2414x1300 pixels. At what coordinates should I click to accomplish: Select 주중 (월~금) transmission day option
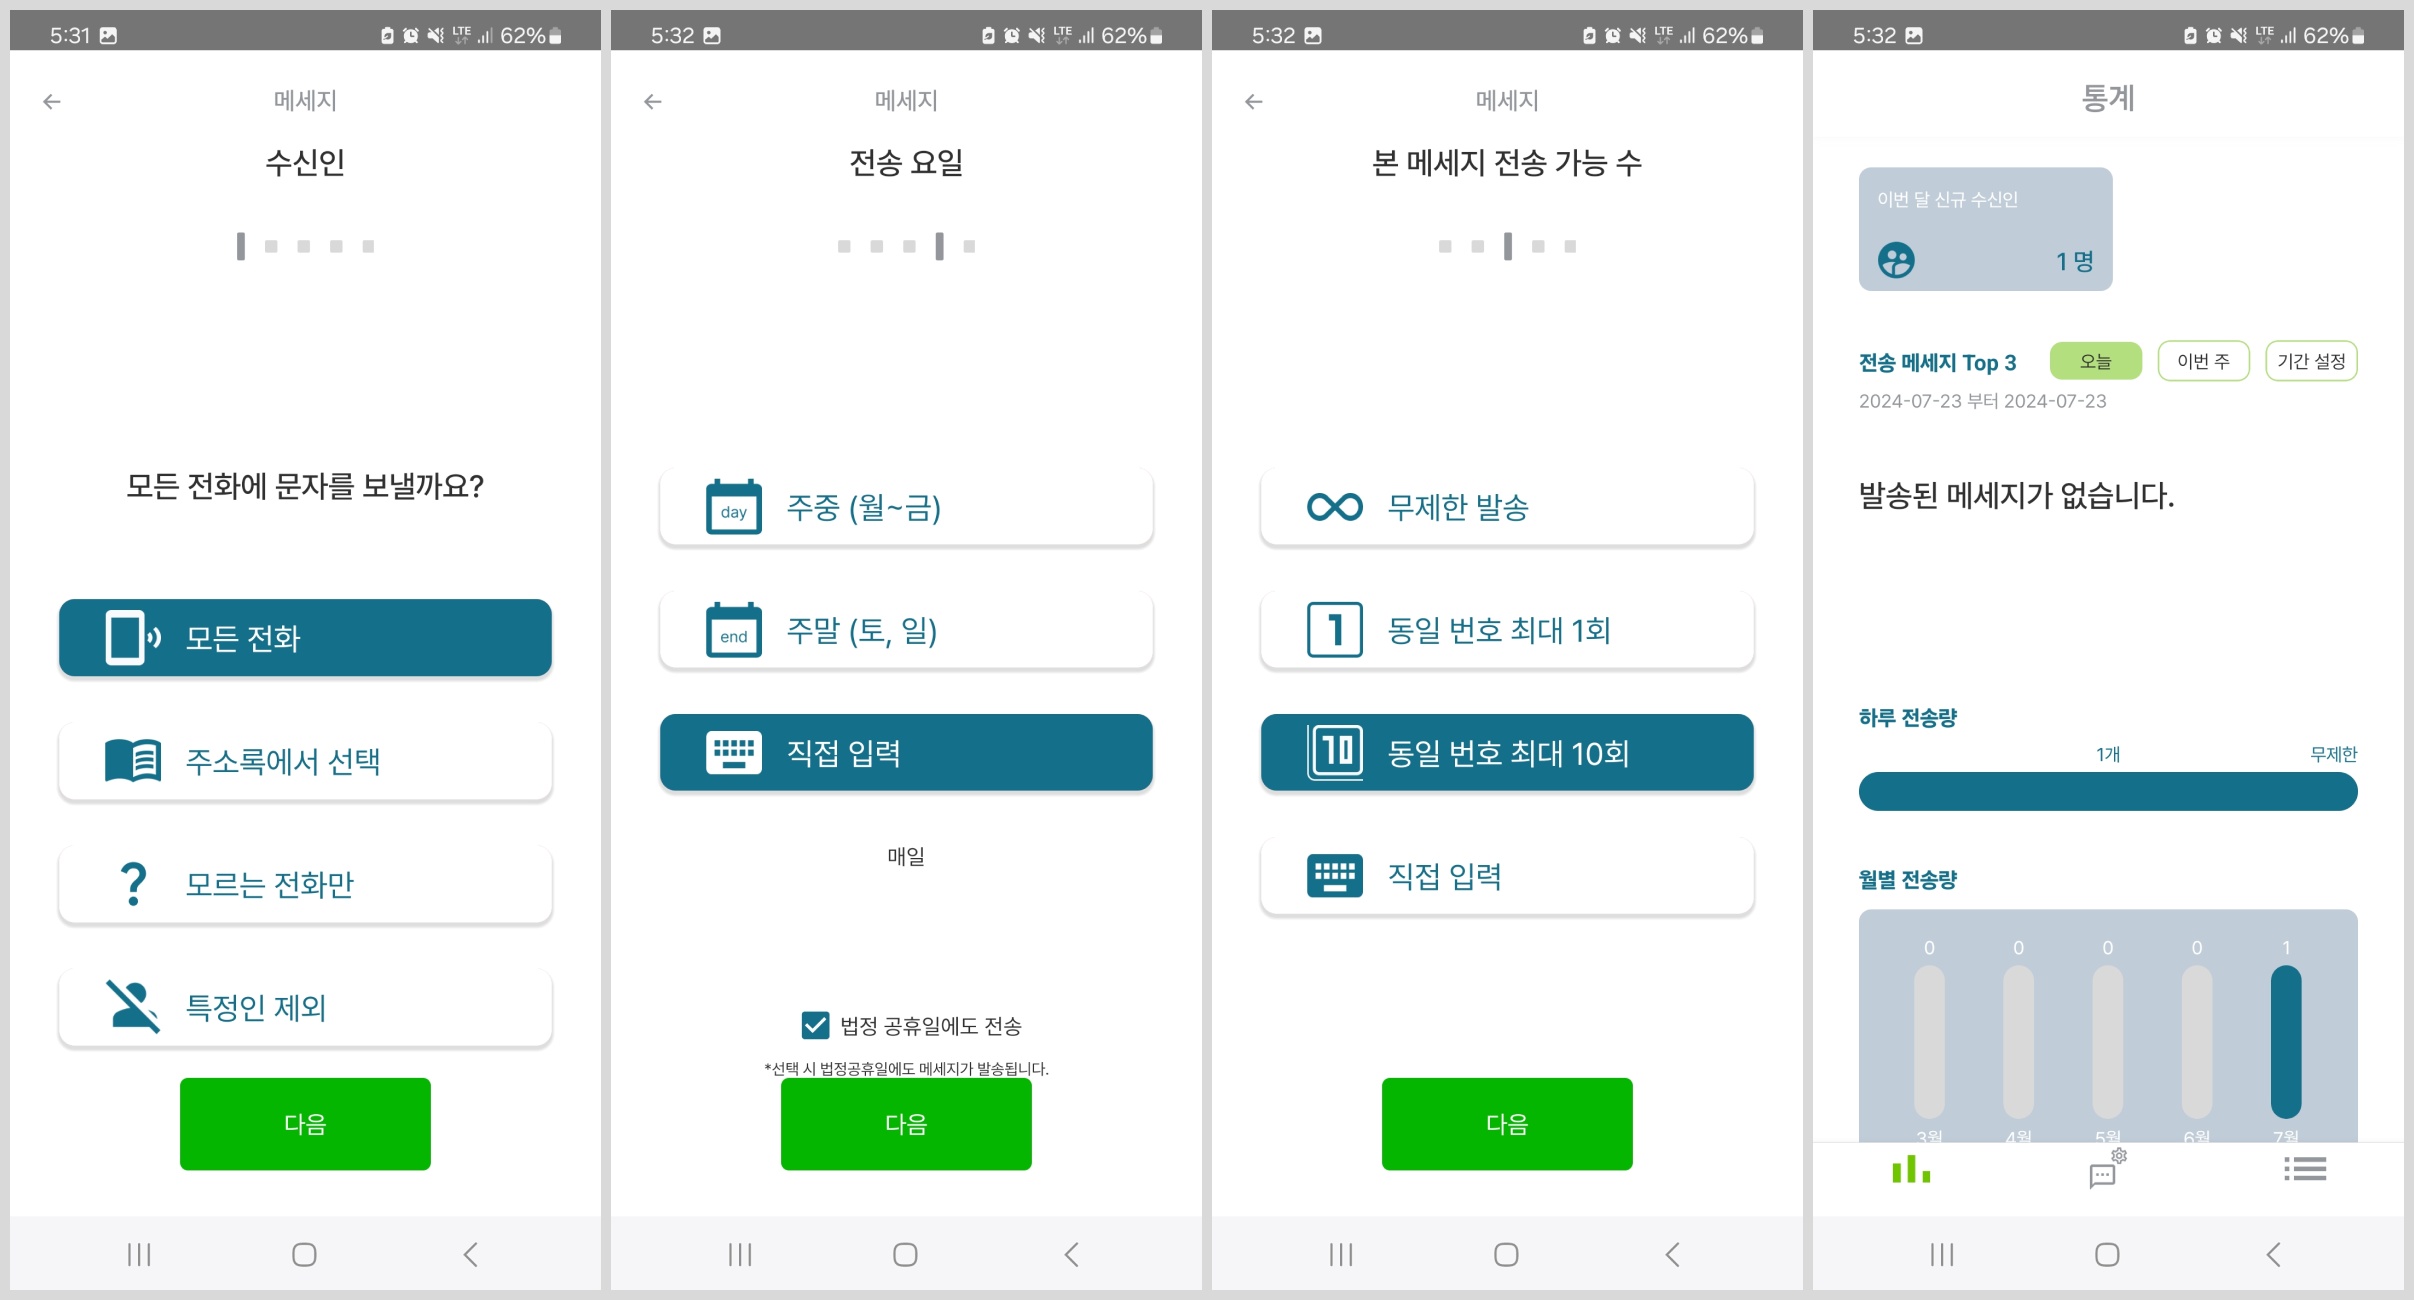tap(904, 509)
